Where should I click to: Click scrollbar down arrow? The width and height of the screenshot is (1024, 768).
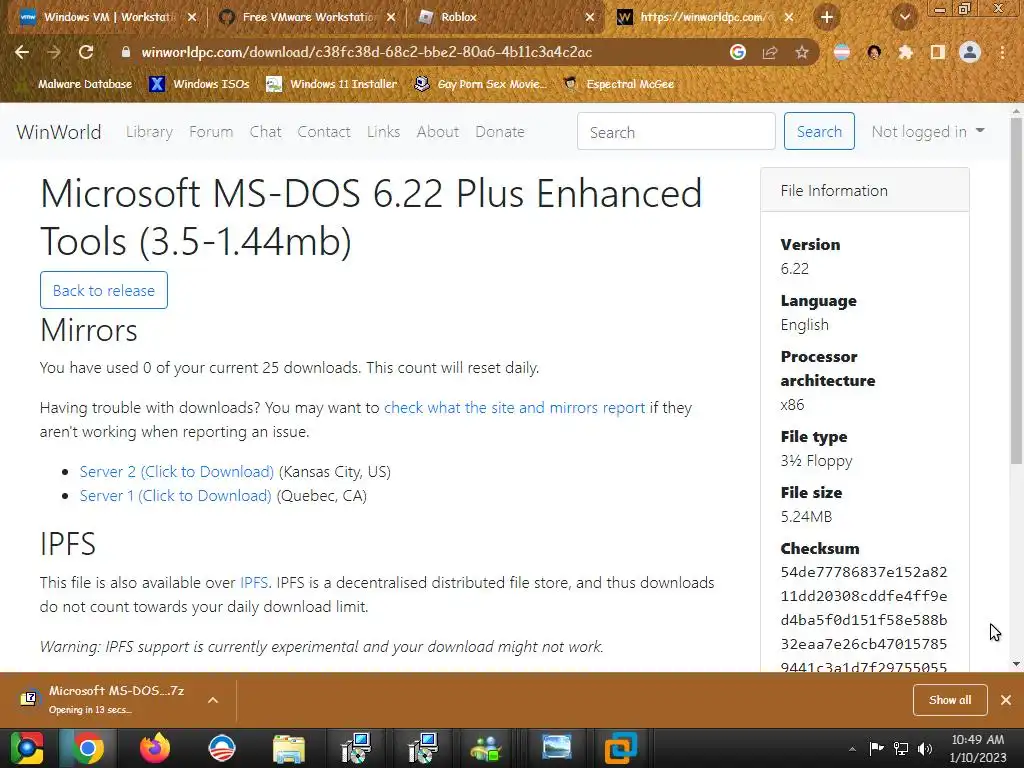(x=1016, y=664)
